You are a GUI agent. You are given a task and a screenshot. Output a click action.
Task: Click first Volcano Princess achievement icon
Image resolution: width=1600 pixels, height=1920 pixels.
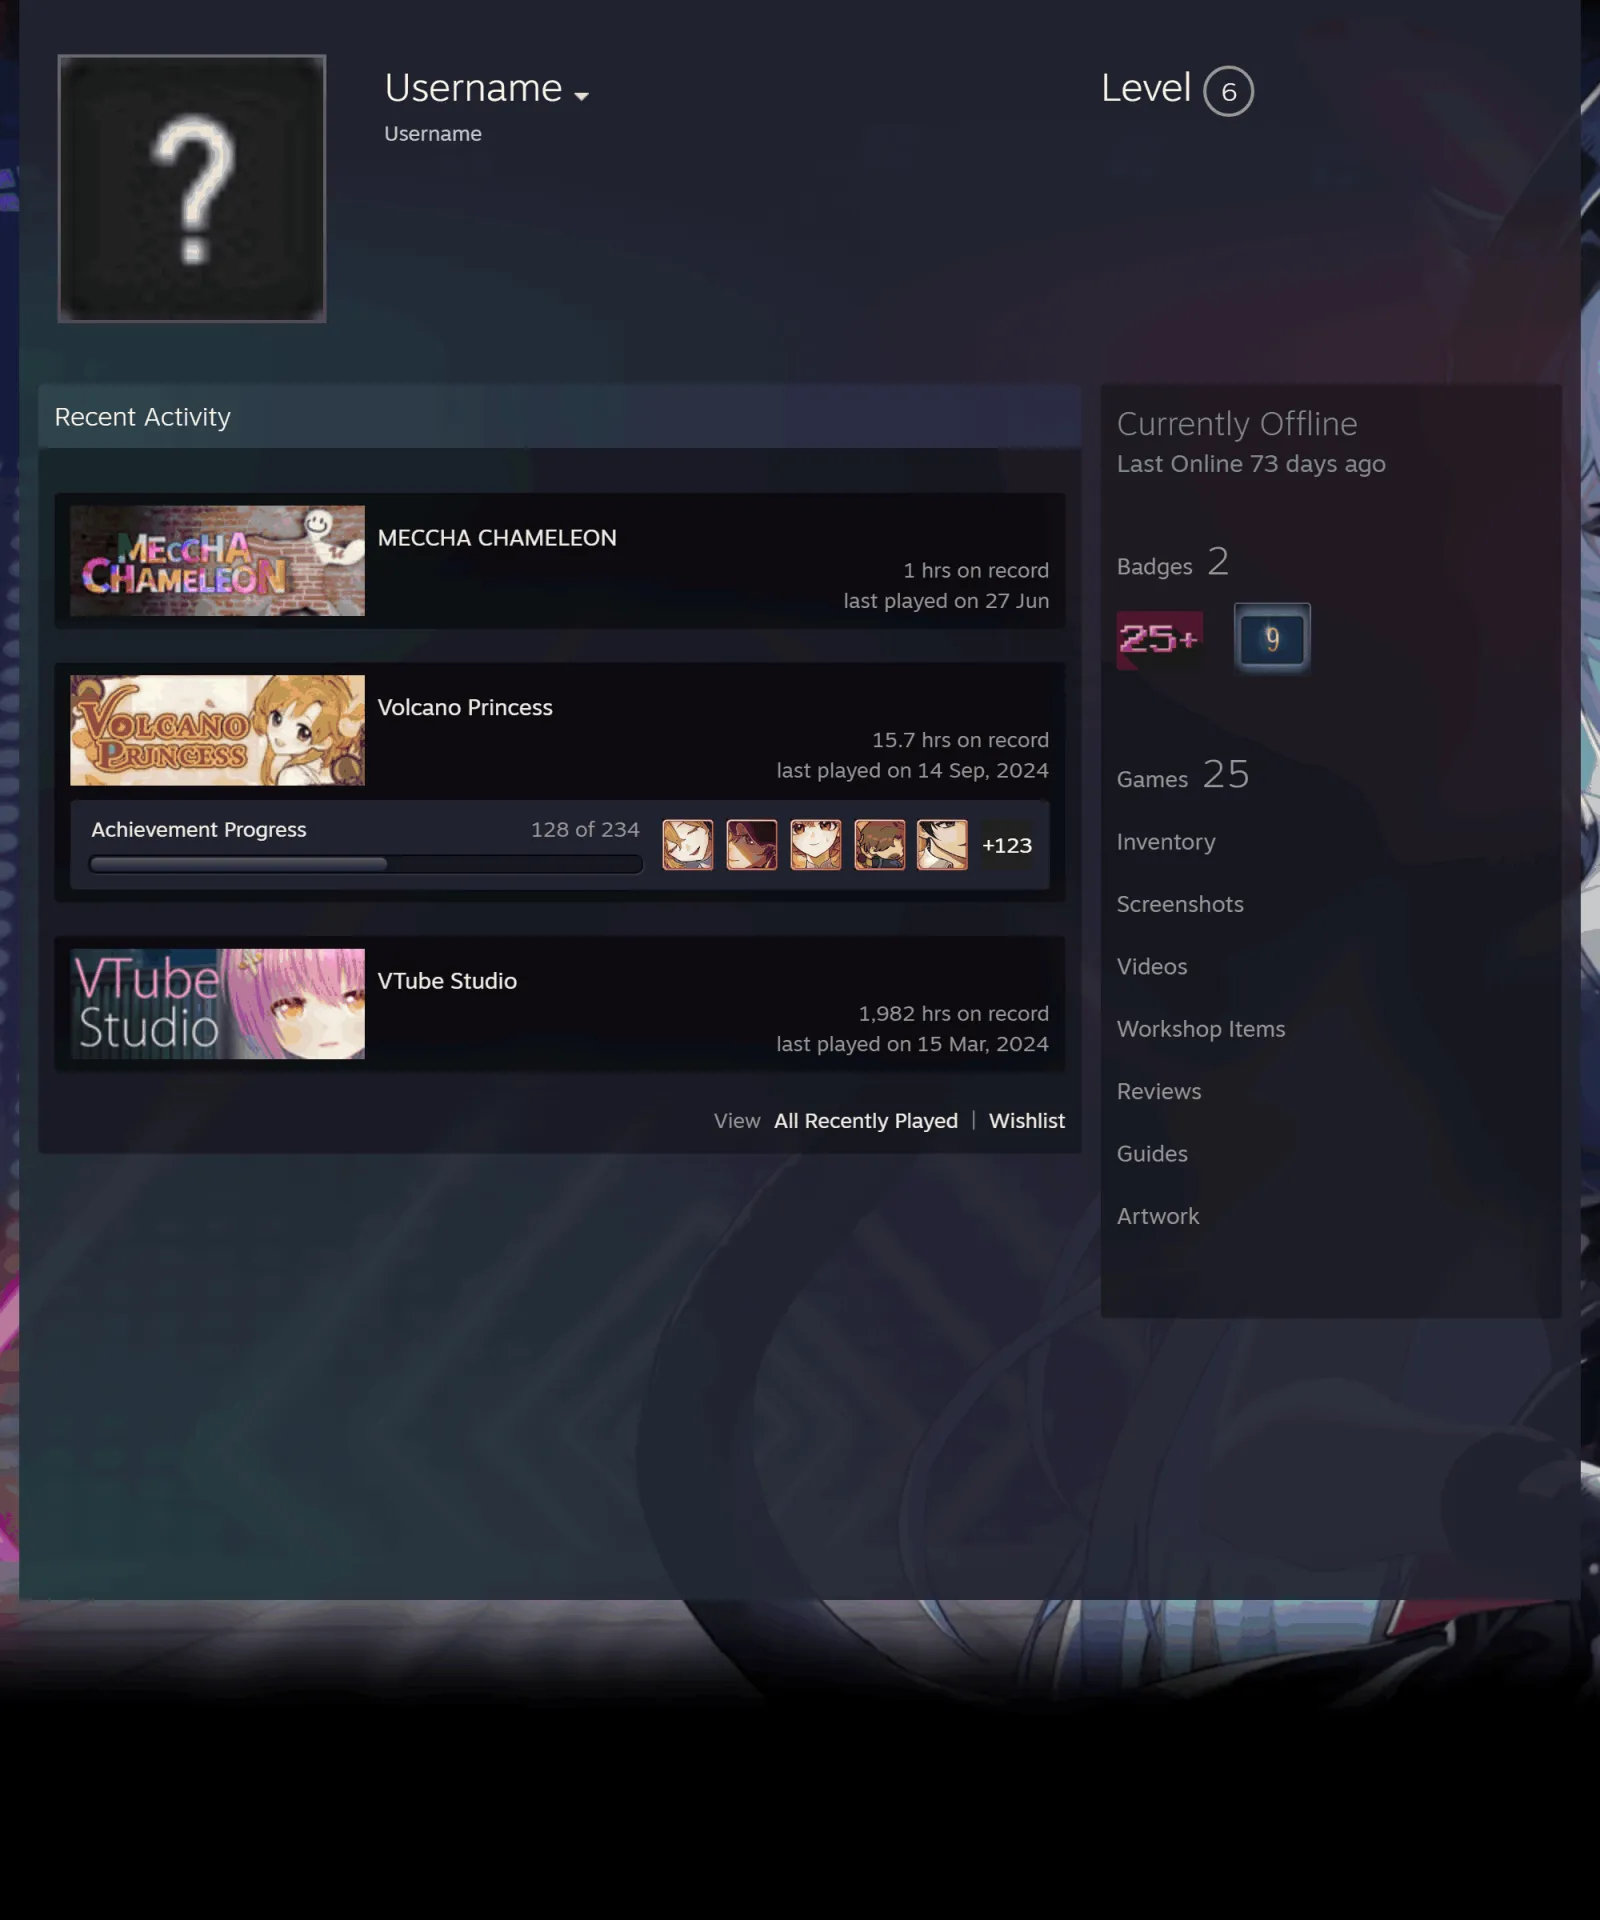(x=688, y=845)
